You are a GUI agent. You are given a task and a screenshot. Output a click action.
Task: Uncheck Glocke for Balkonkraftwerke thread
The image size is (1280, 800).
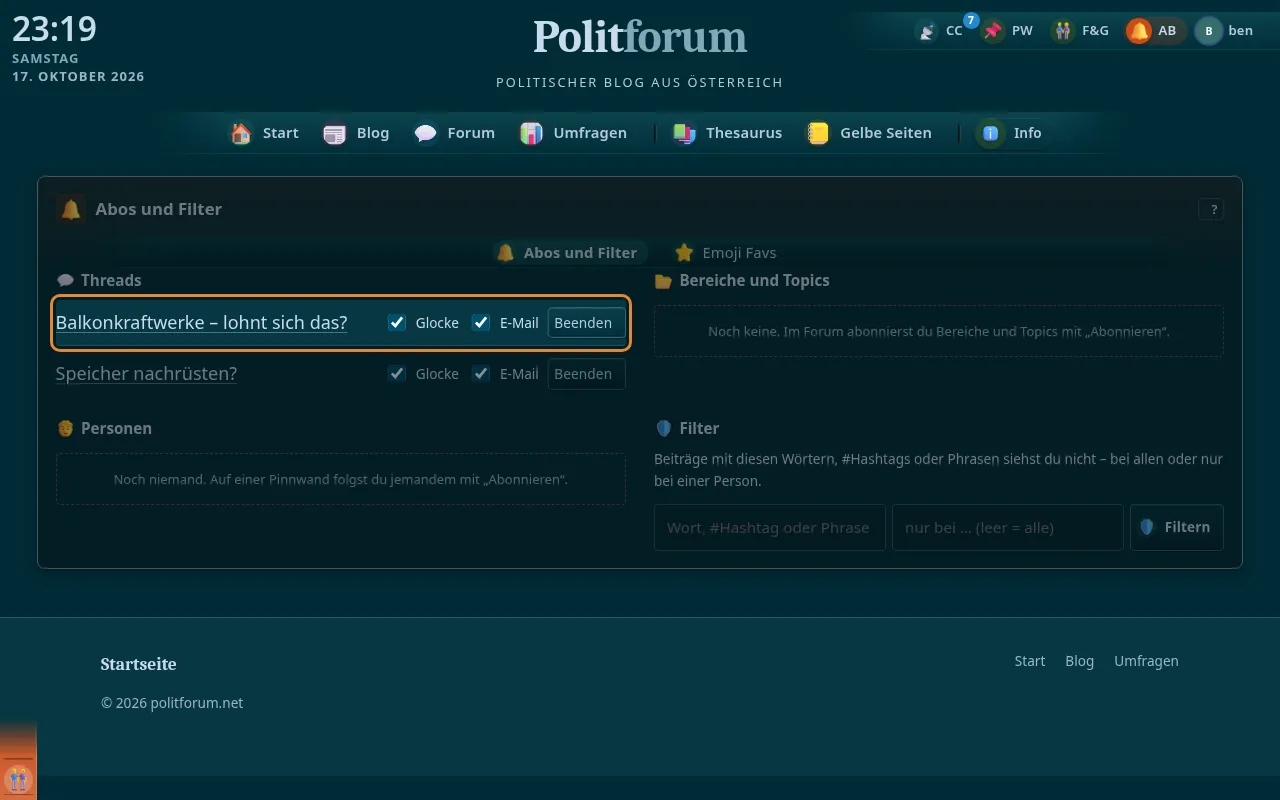(x=397, y=323)
